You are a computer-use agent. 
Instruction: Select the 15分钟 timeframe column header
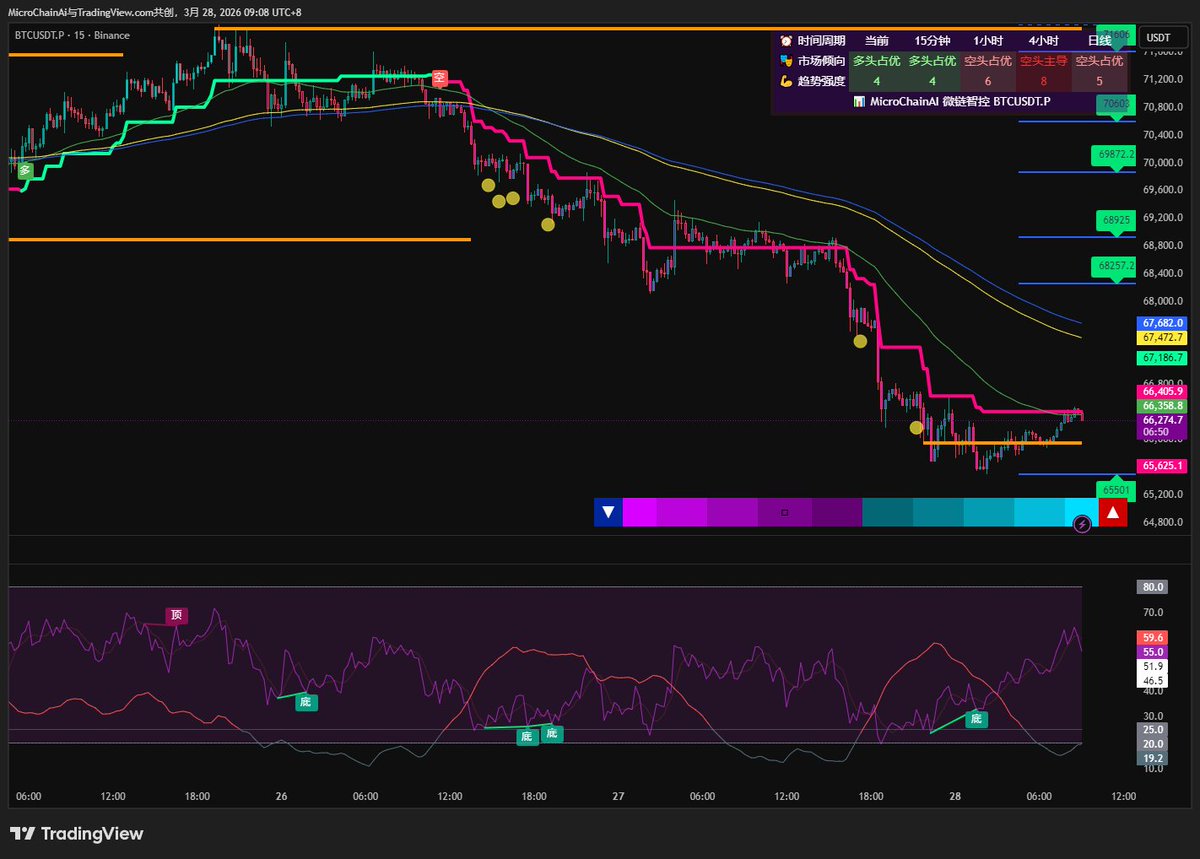point(932,41)
